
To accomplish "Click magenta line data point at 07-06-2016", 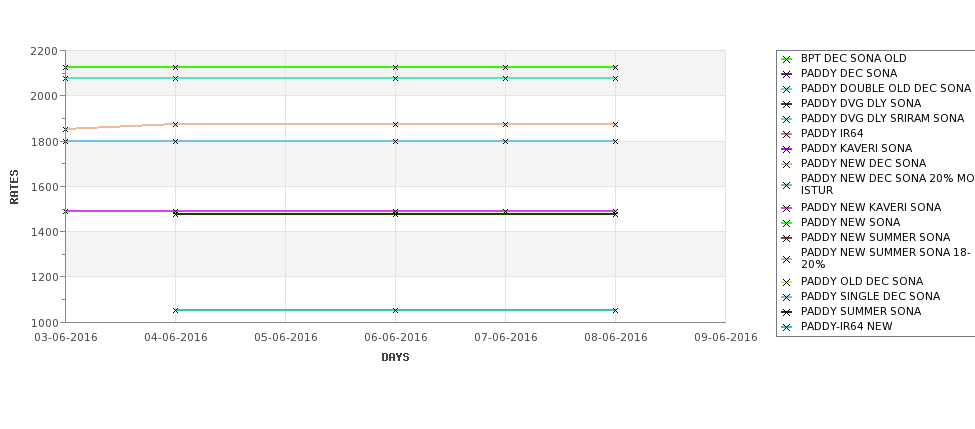I will pos(506,211).
